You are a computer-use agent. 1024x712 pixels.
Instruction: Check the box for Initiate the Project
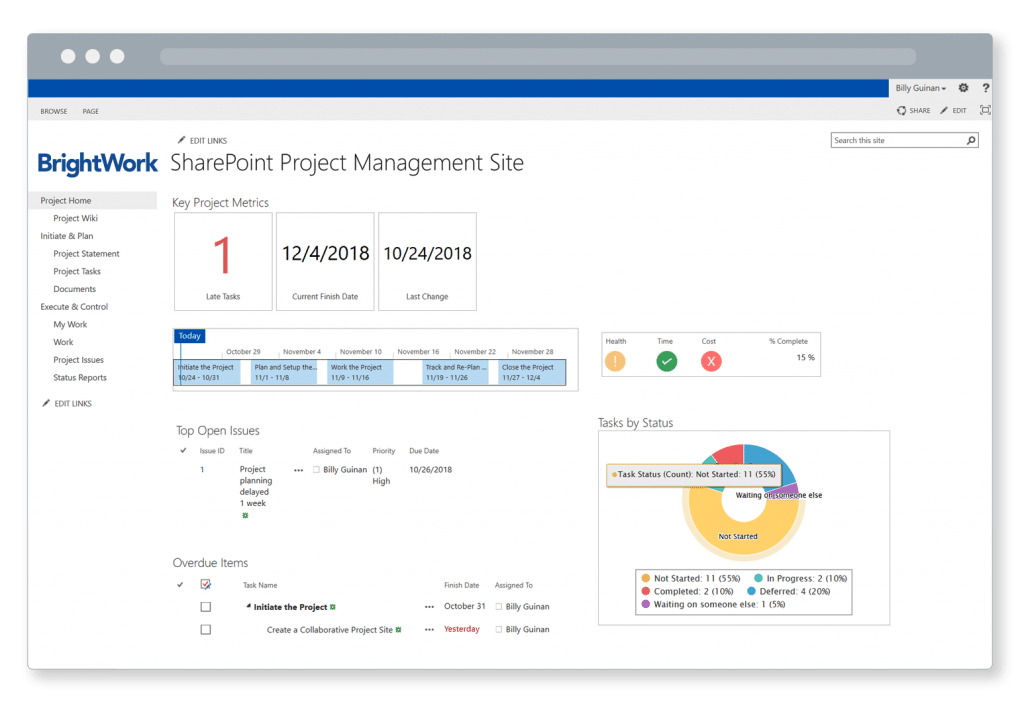click(206, 606)
